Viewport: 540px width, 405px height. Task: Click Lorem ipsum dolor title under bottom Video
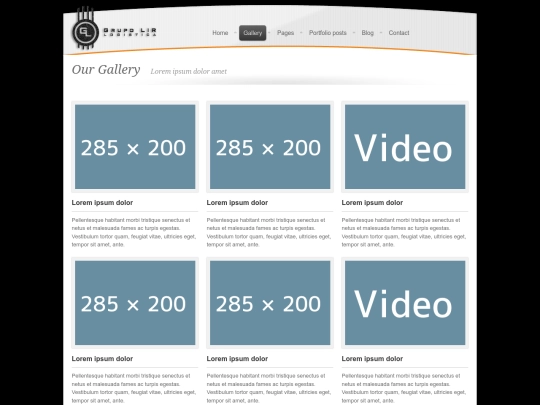coord(372,359)
